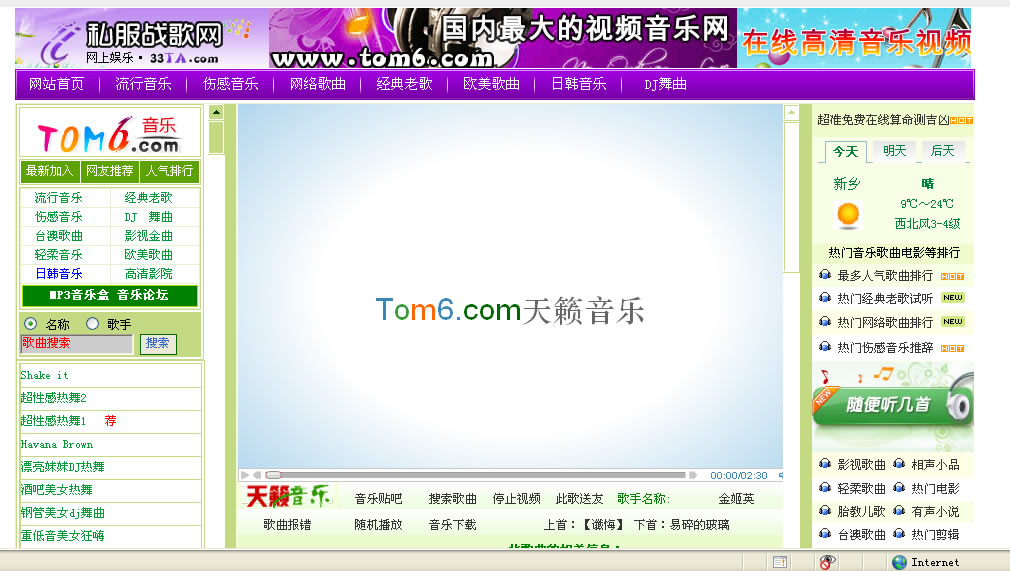
Task: Select the 名称 search radio button
Action: [x=30, y=324]
